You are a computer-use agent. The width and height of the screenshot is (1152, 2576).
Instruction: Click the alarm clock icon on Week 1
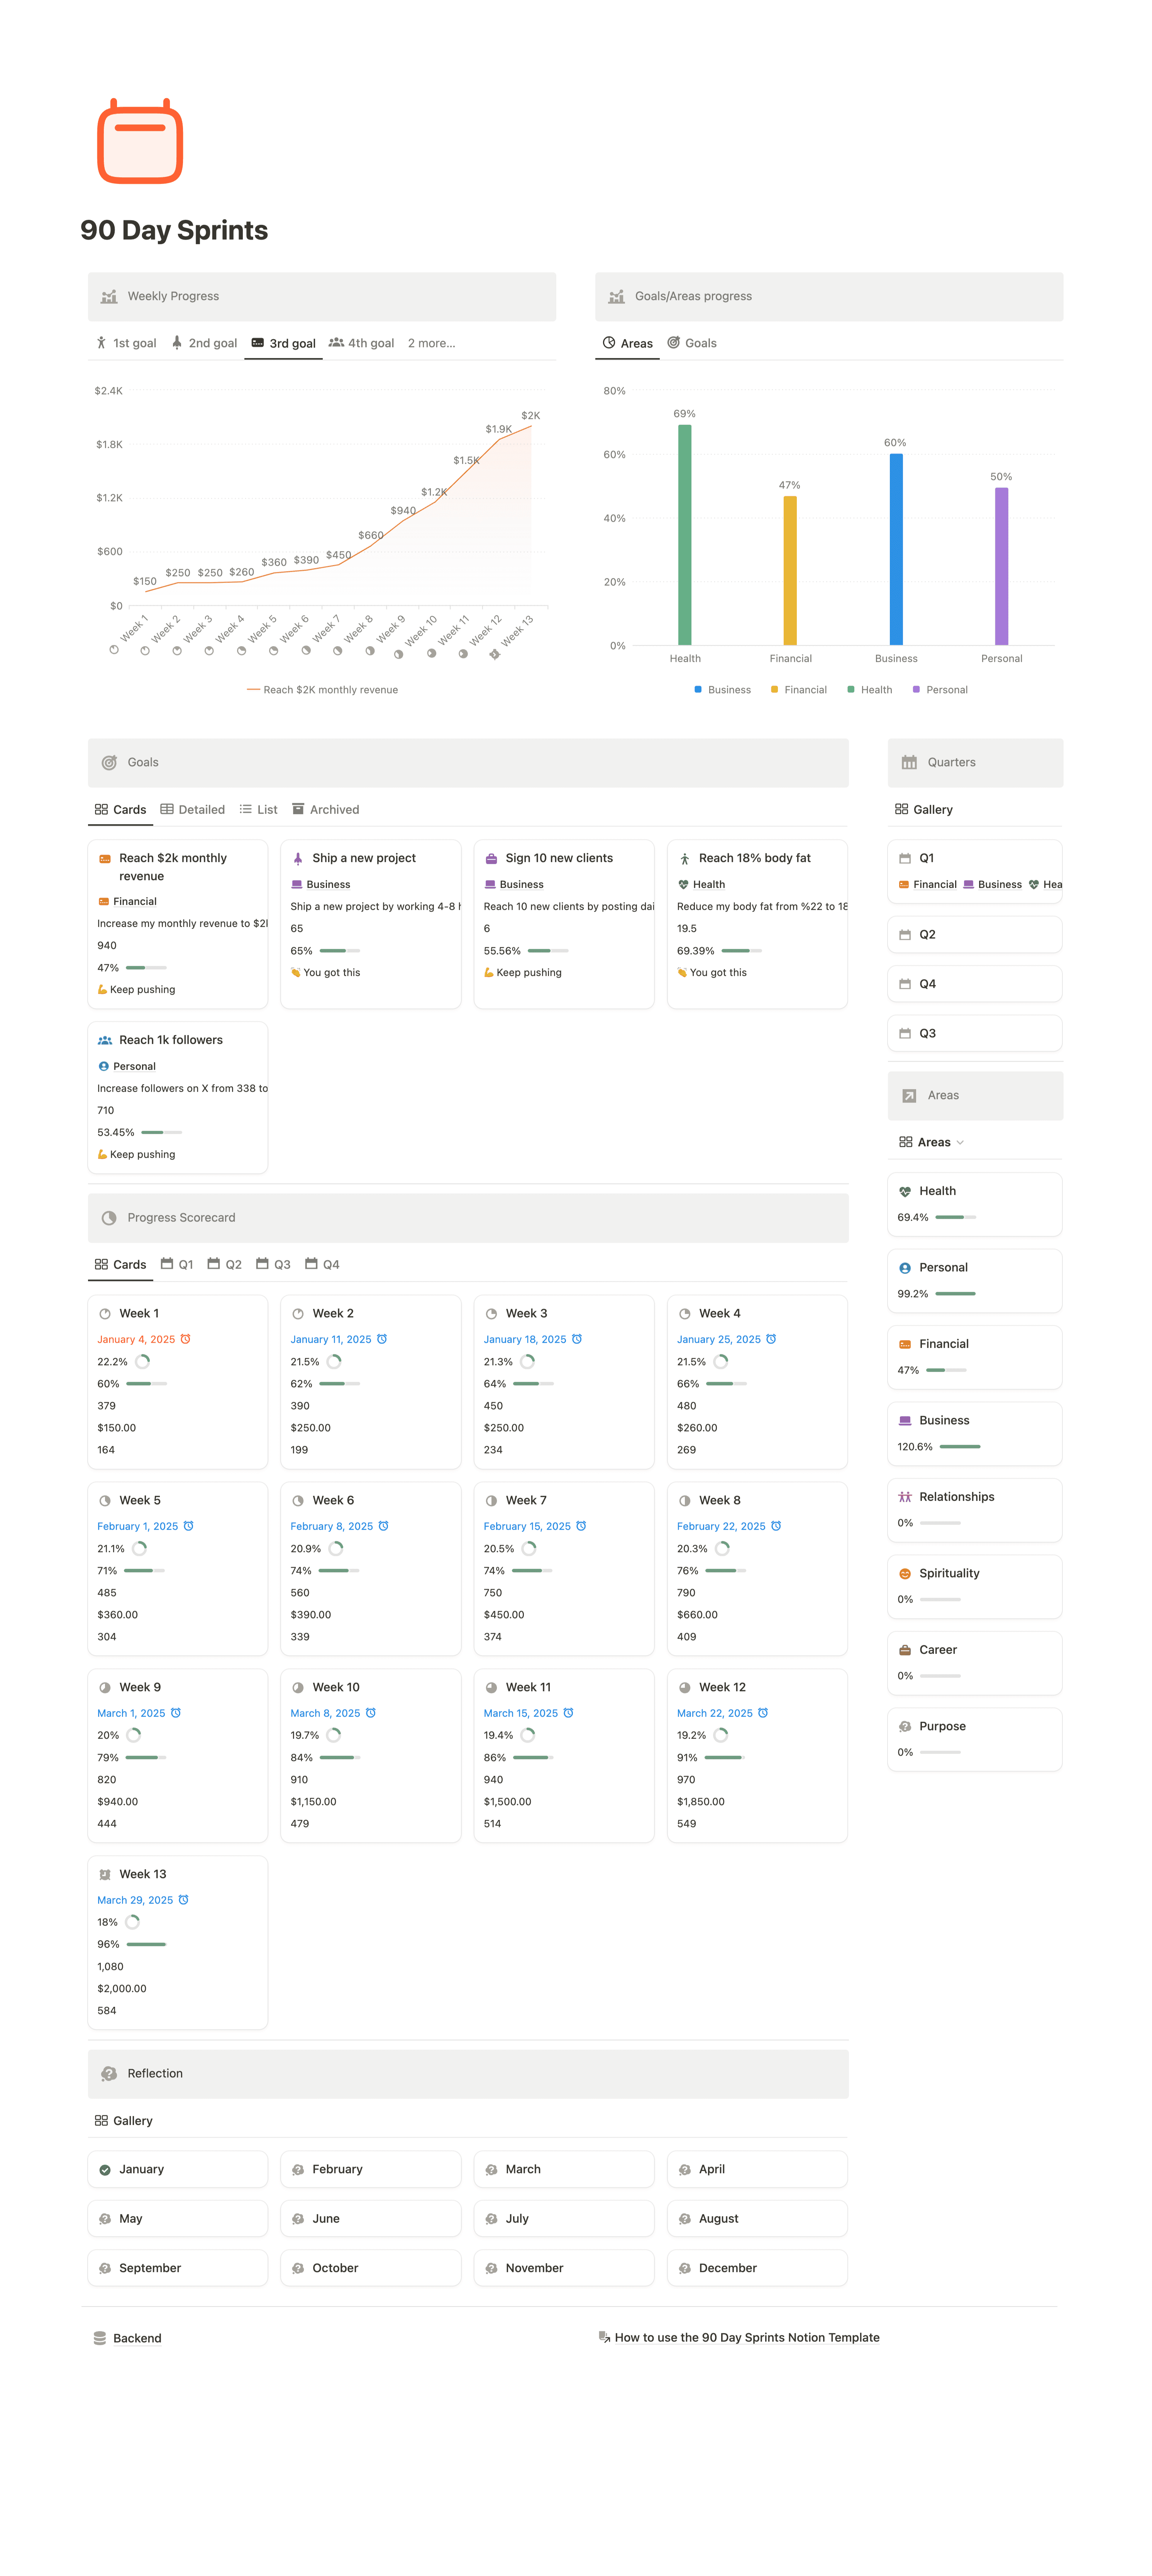point(185,1339)
